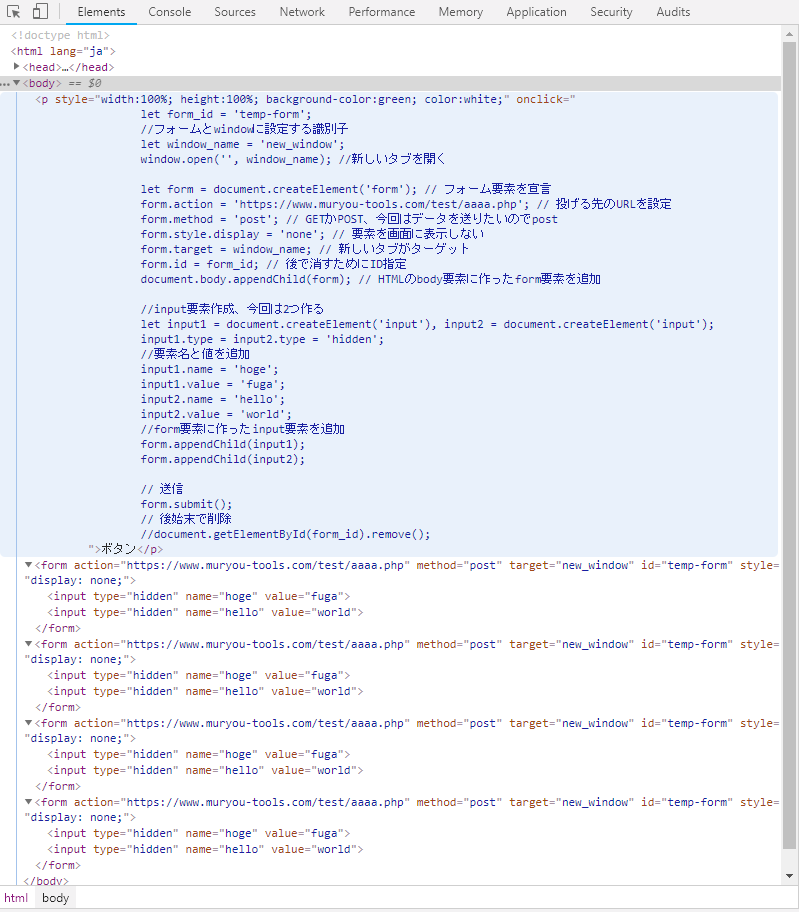This screenshot has height=912, width=799.
Task: Switch to the Network tab
Action: click(x=302, y=12)
